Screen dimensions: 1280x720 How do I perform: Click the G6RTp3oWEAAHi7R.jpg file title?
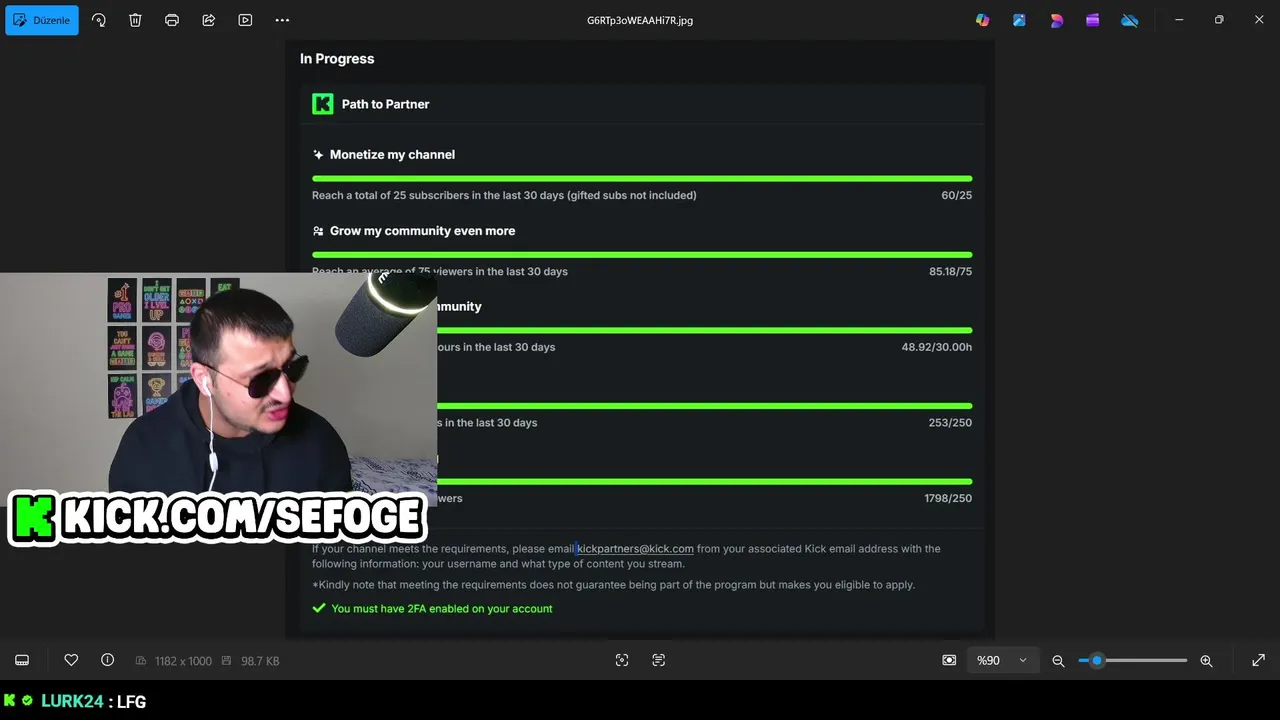(640, 20)
